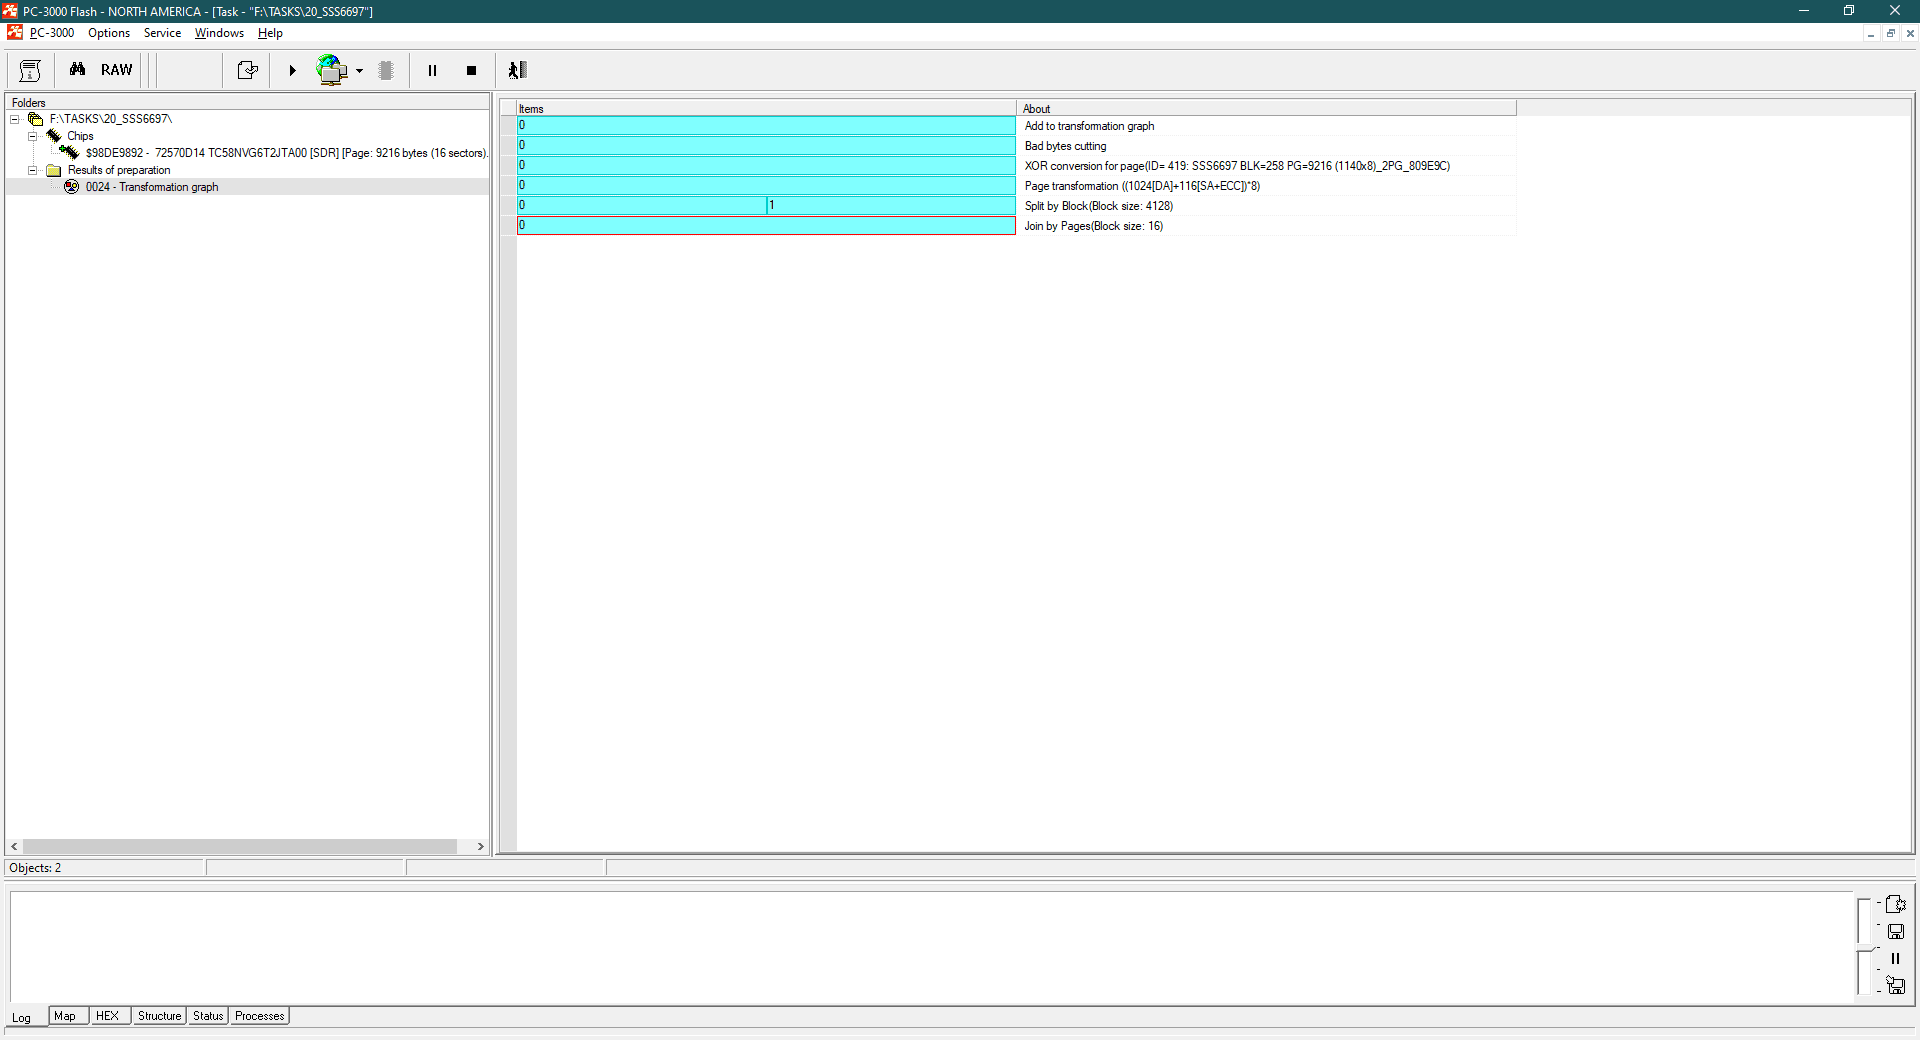The width and height of the screenshot is (1920, 1040).
Task: Open the task information scroll icon
Action: click(30, 70)
